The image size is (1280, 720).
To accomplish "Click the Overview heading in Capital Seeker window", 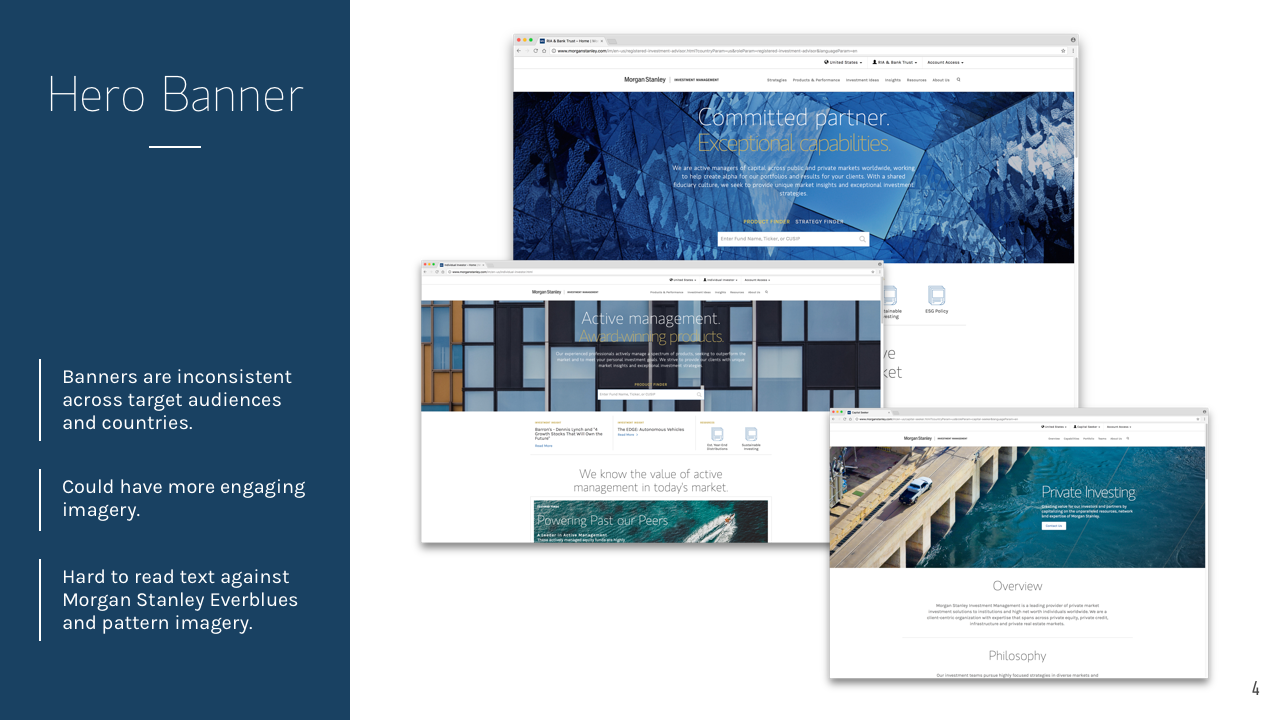I will pos(1017,586).
